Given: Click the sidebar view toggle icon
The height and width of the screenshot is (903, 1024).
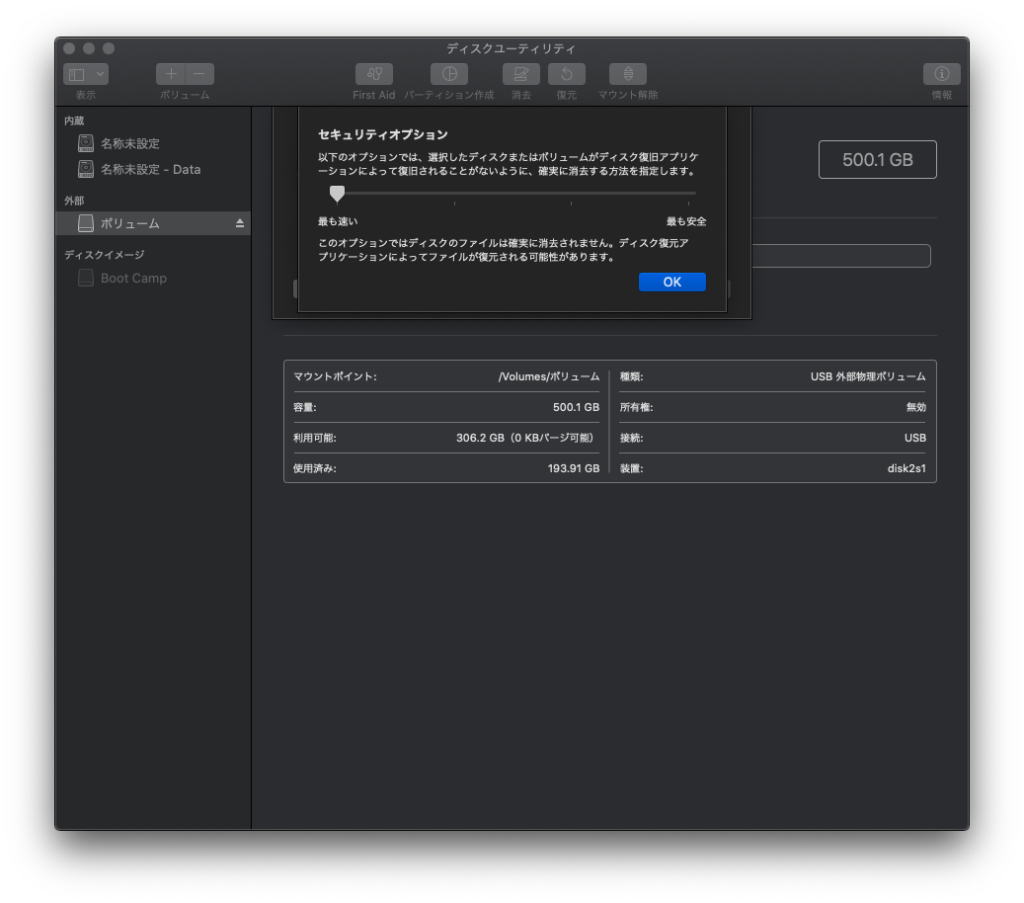Looking at the screenshot, I should click(x=76, y=74).
